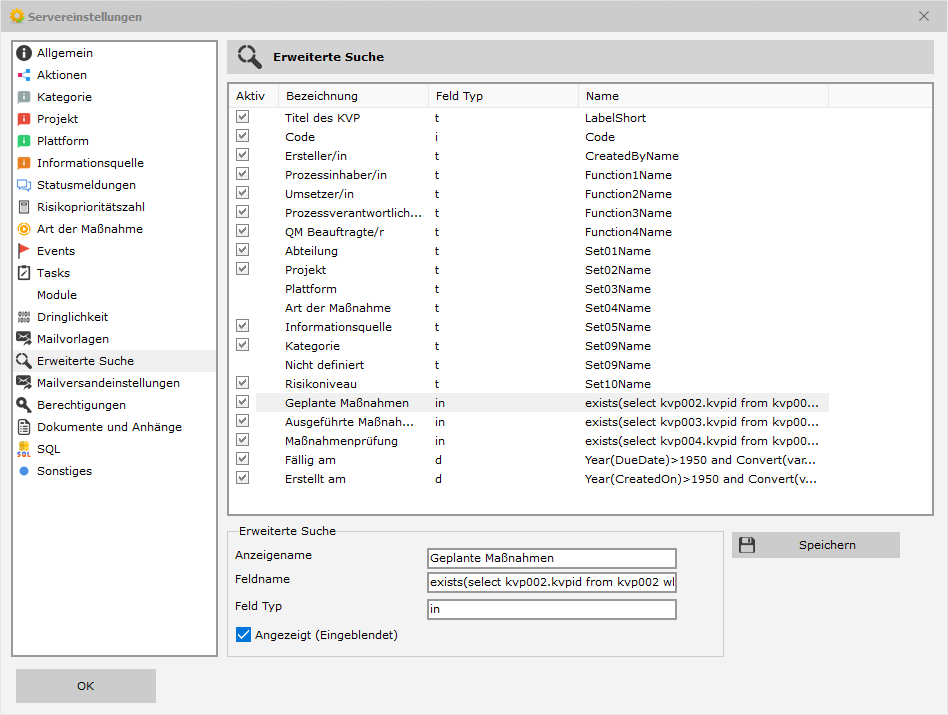Click the Set02Name cell
948x715 pixels.
(x=618, y=270)
